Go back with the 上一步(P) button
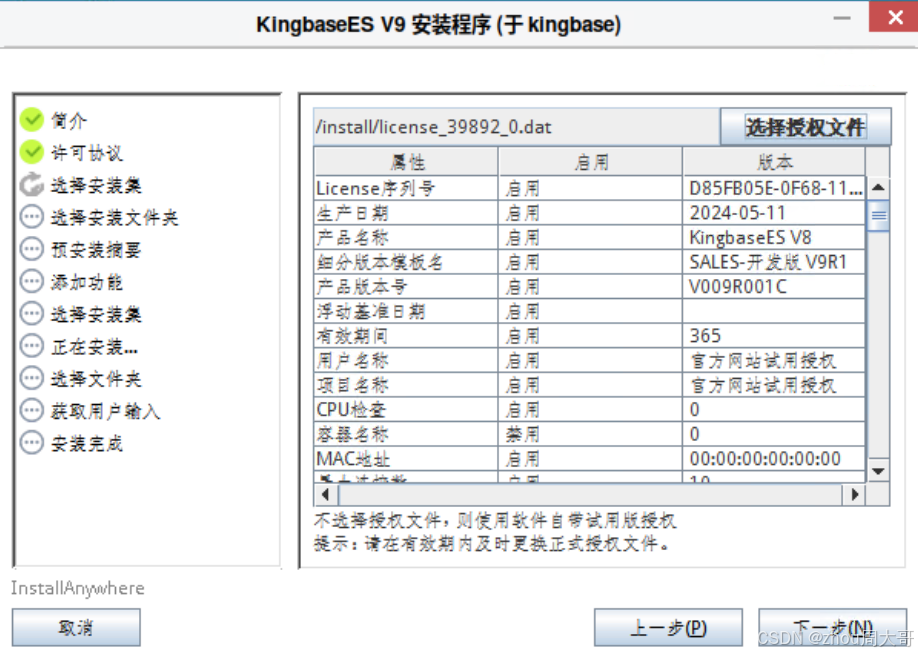This screenshot has height=654, width=918. tap(668, 627)
